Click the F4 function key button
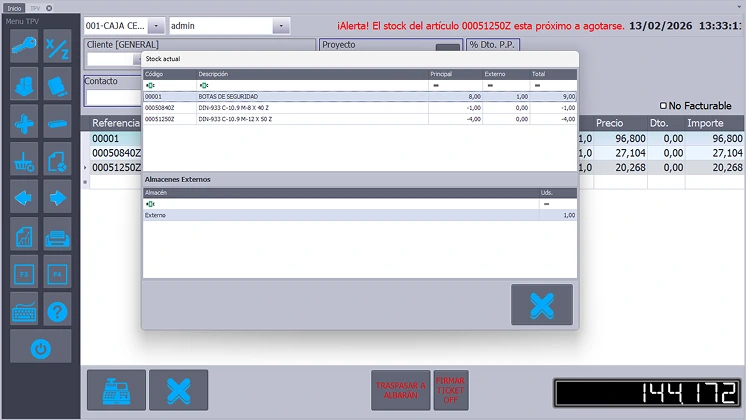The height and width of the screenshot is (420, 746). 57,273
